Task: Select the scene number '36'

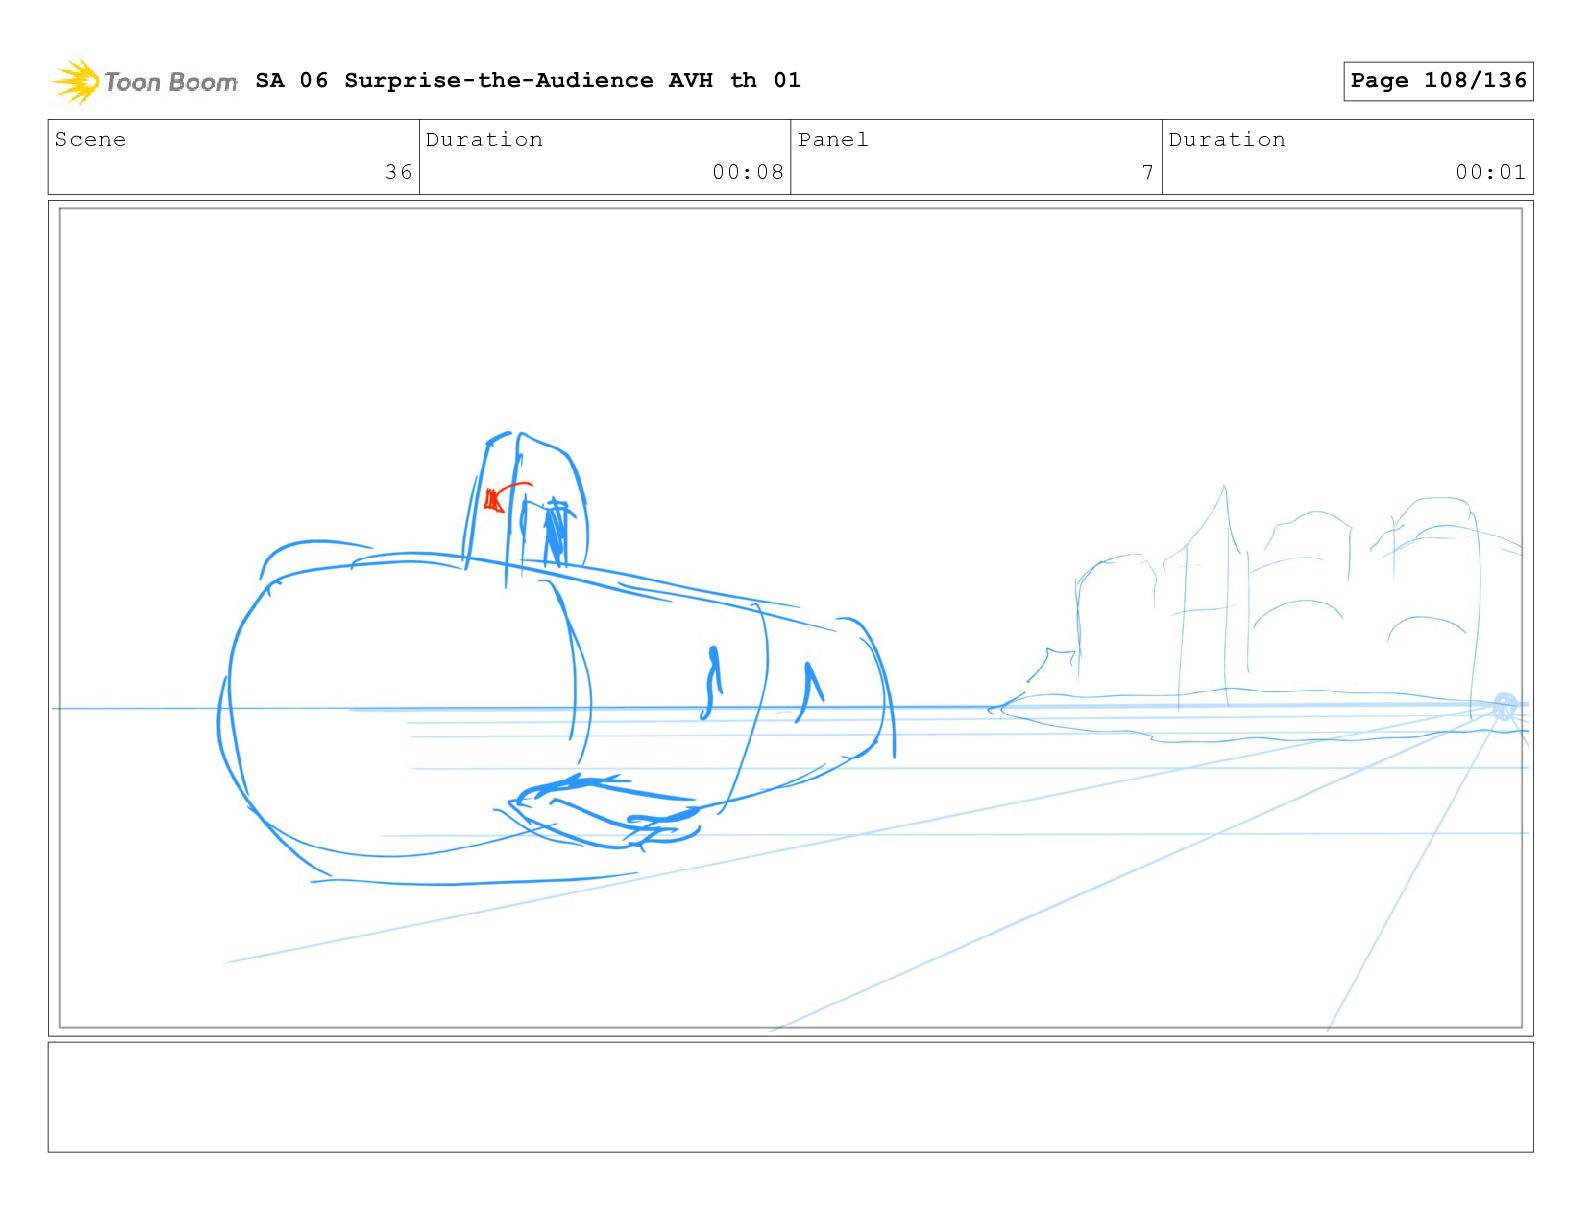Action: pos(399,172)
